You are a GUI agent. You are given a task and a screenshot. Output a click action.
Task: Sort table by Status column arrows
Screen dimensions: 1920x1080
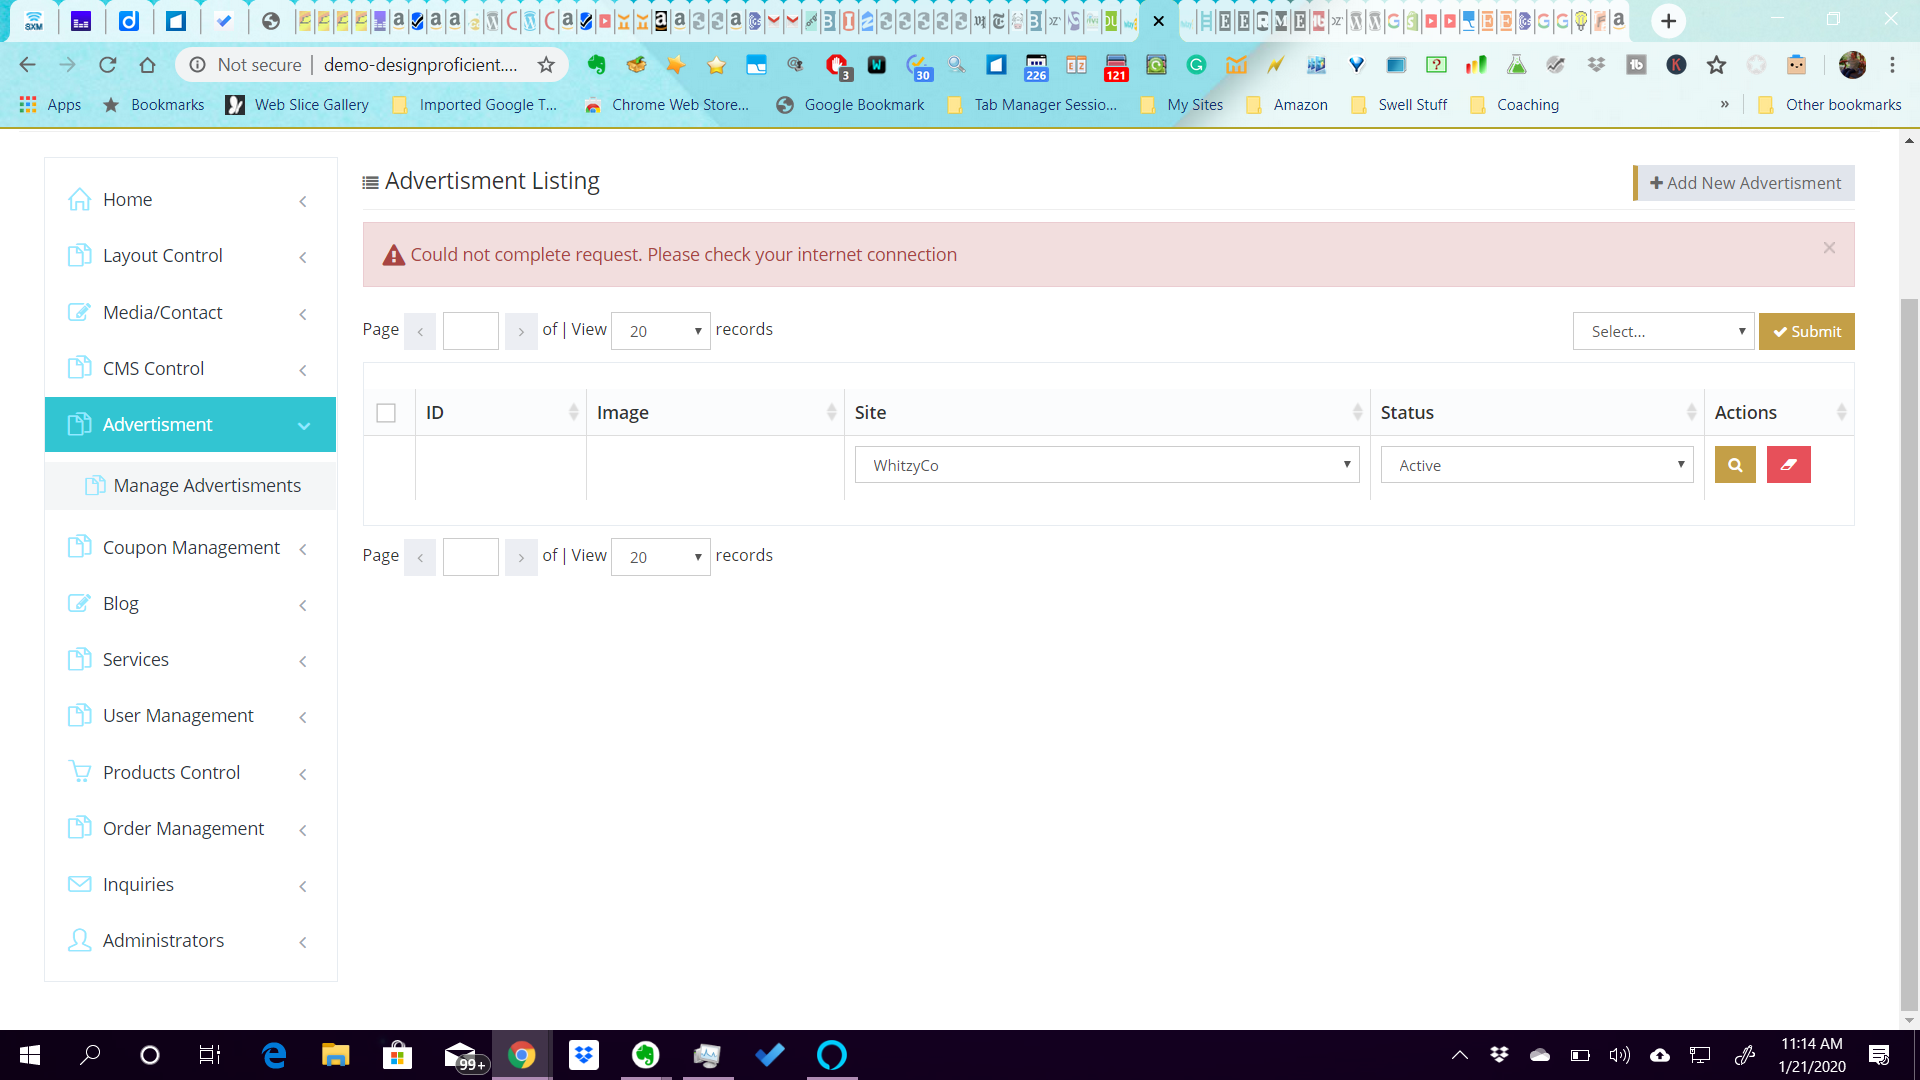tap(1691, 412)
